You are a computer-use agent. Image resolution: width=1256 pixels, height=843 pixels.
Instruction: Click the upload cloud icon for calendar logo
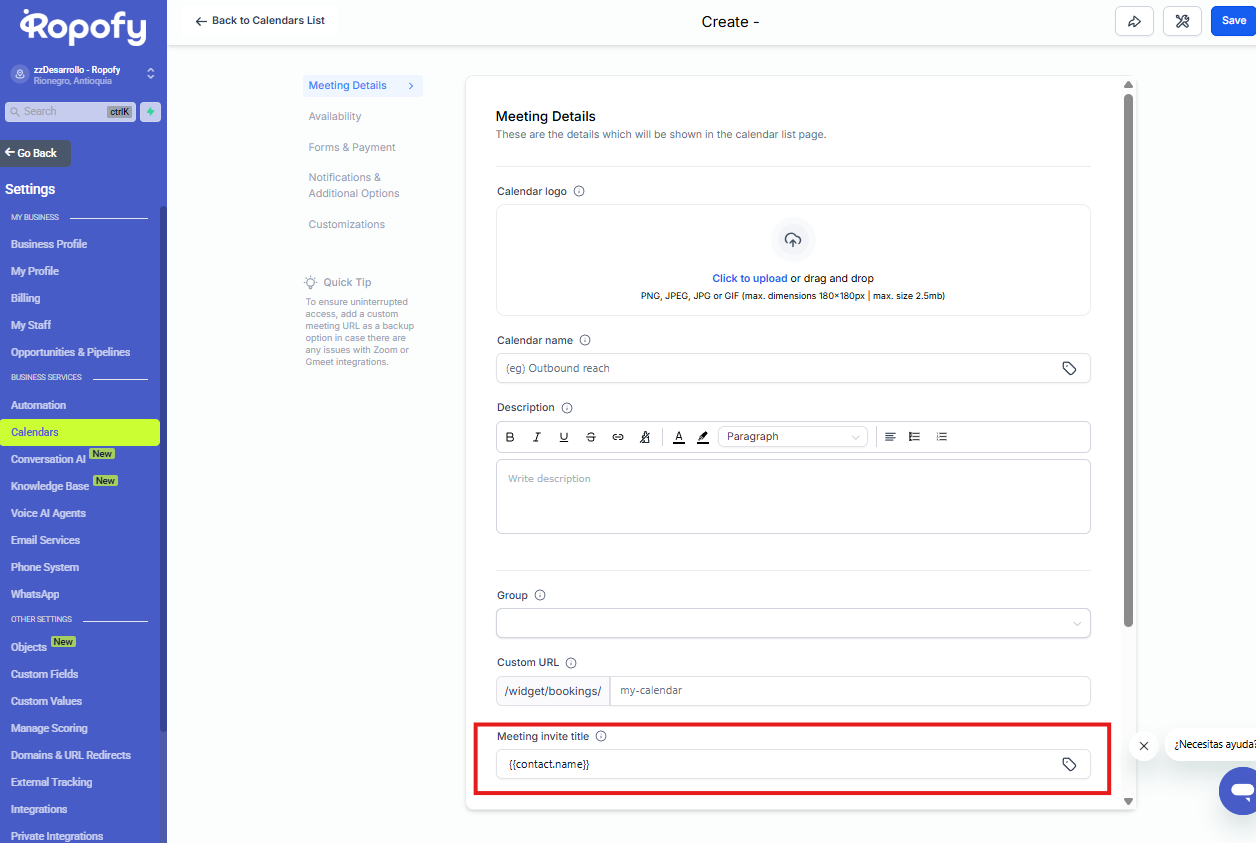793,240
